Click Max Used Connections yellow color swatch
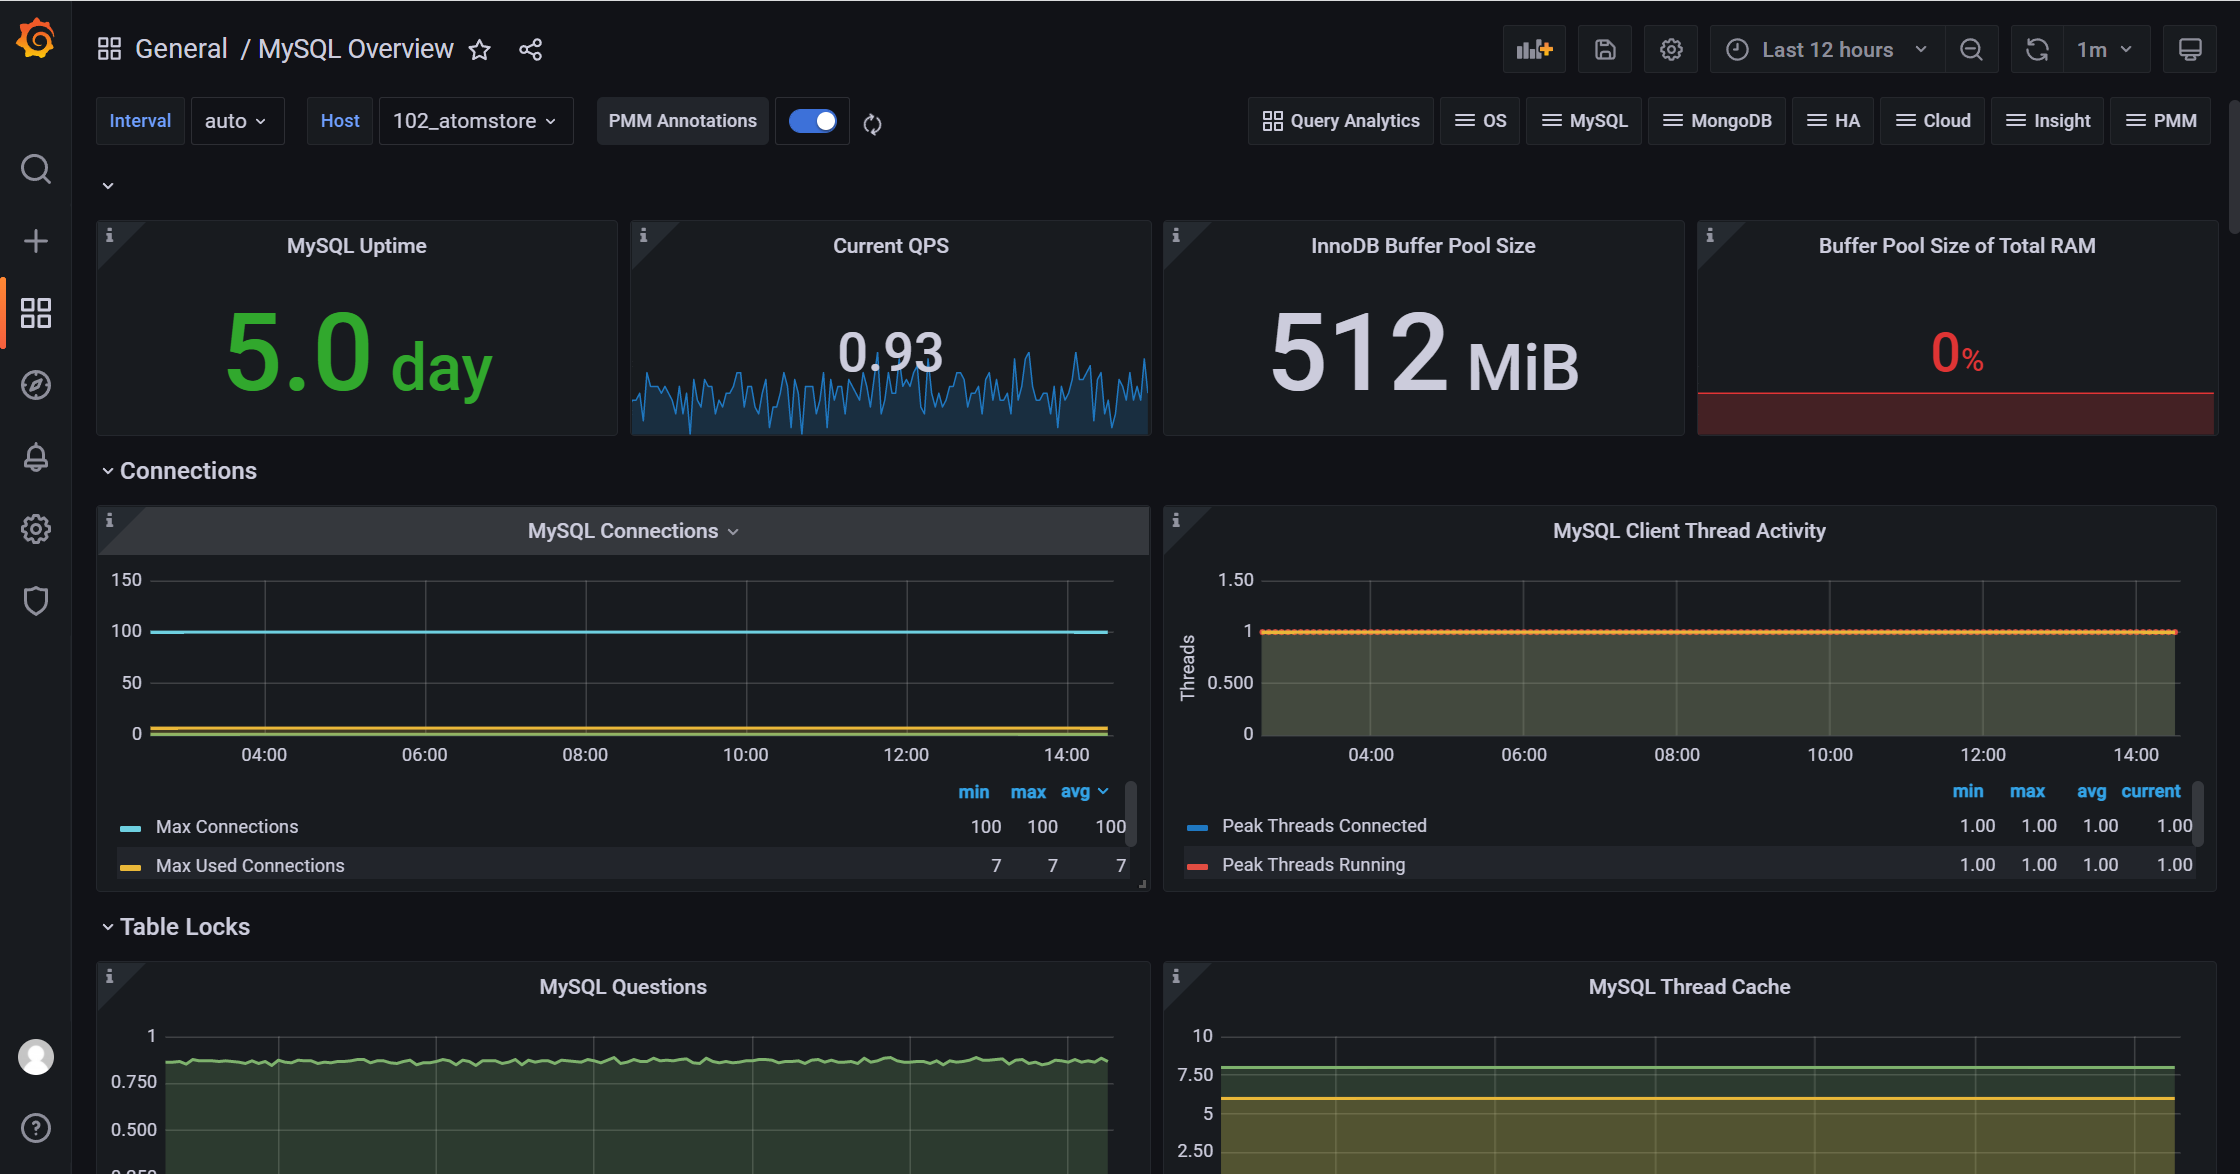The width and height of the screenshot is (2240, 1174). 130,867
